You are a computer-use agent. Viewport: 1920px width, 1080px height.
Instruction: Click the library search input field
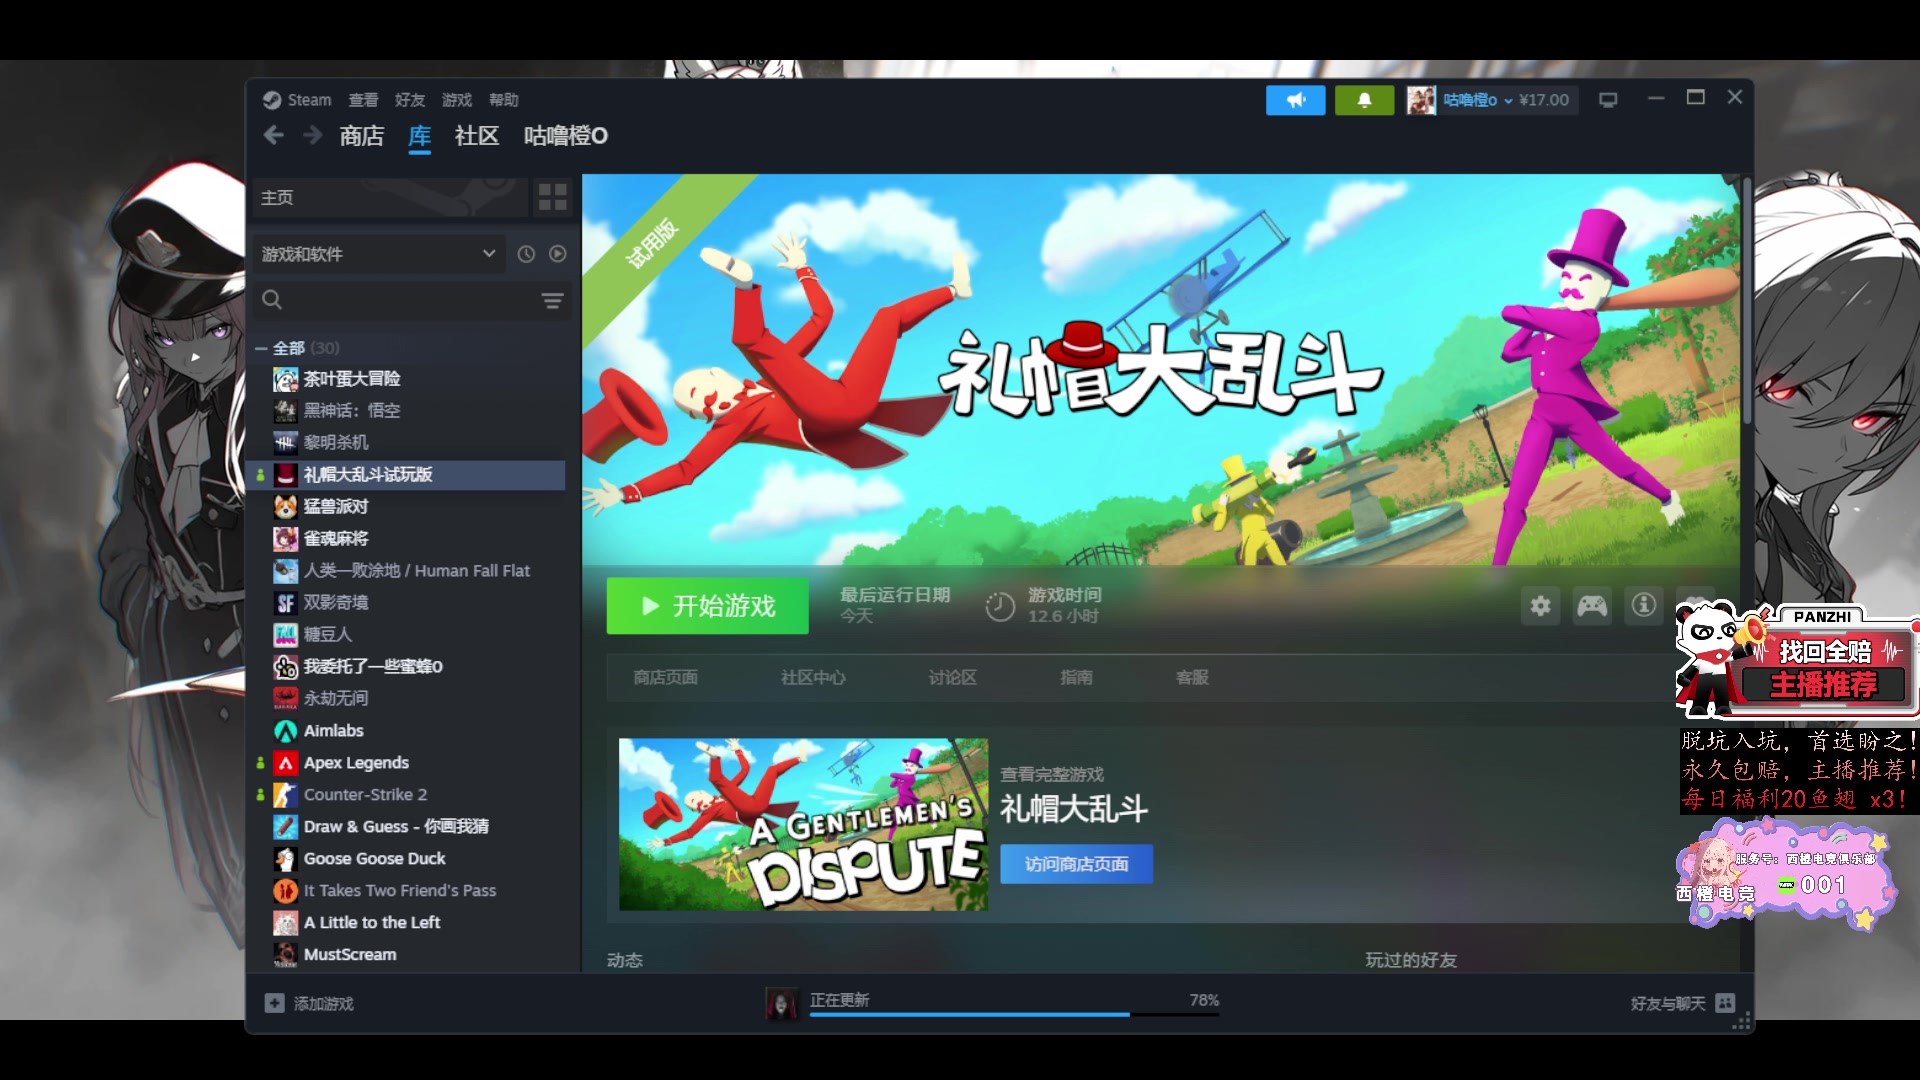click(x=410, y=300)
